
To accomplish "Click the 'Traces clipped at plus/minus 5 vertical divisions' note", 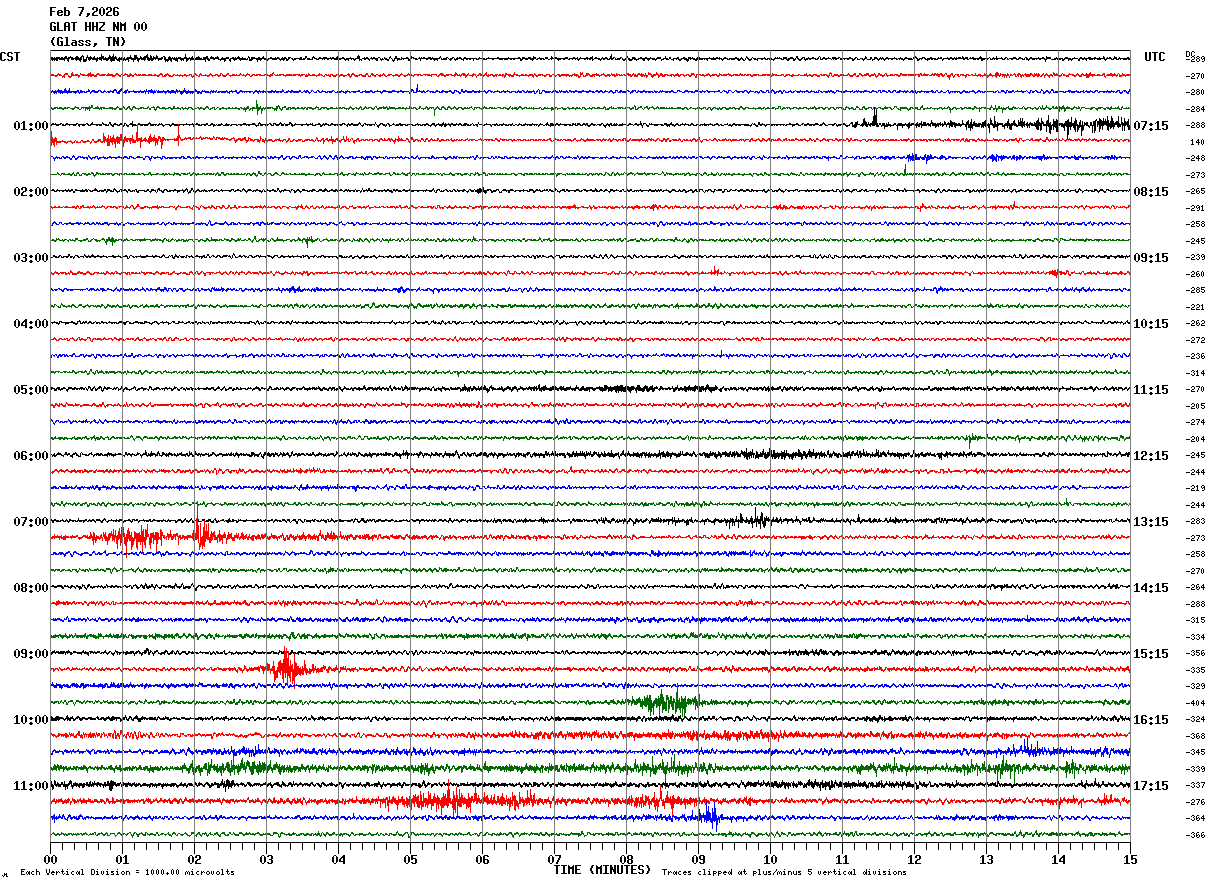I will 784,873.
